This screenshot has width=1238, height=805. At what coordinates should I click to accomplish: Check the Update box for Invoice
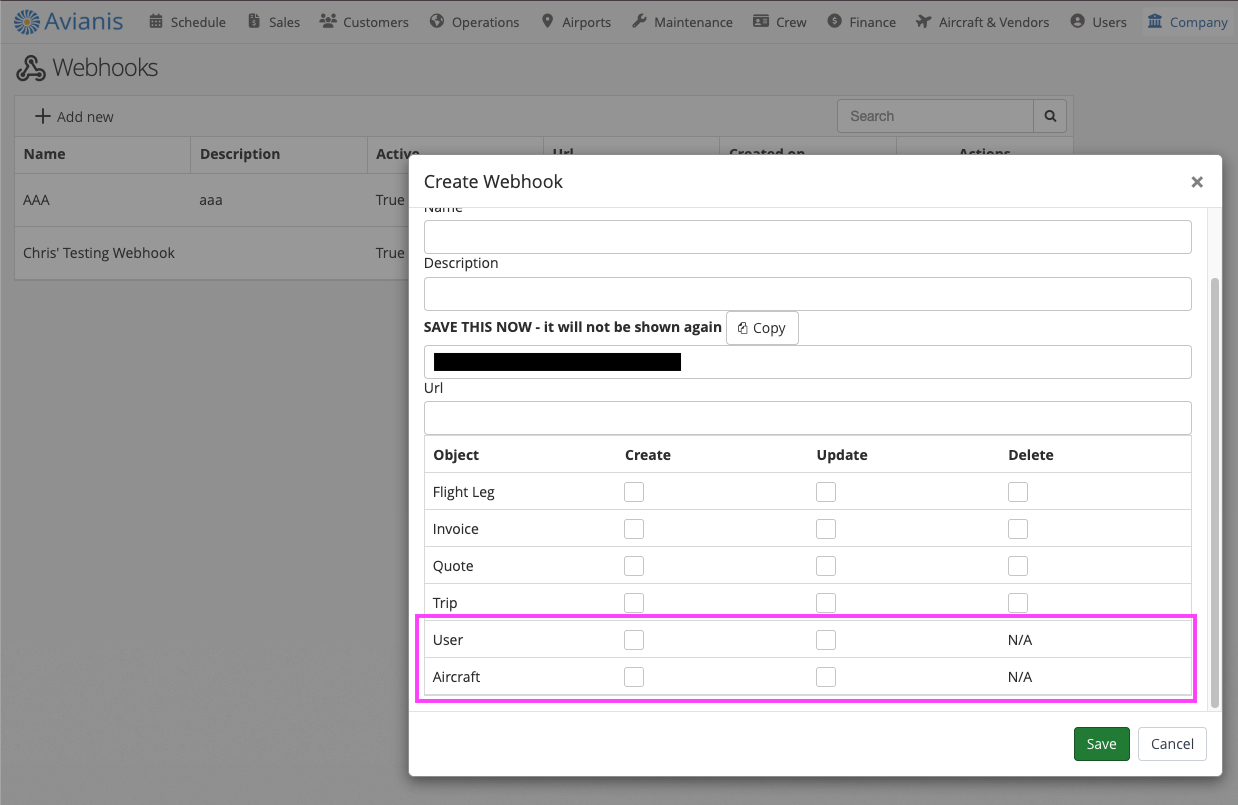tap(826, 529)
